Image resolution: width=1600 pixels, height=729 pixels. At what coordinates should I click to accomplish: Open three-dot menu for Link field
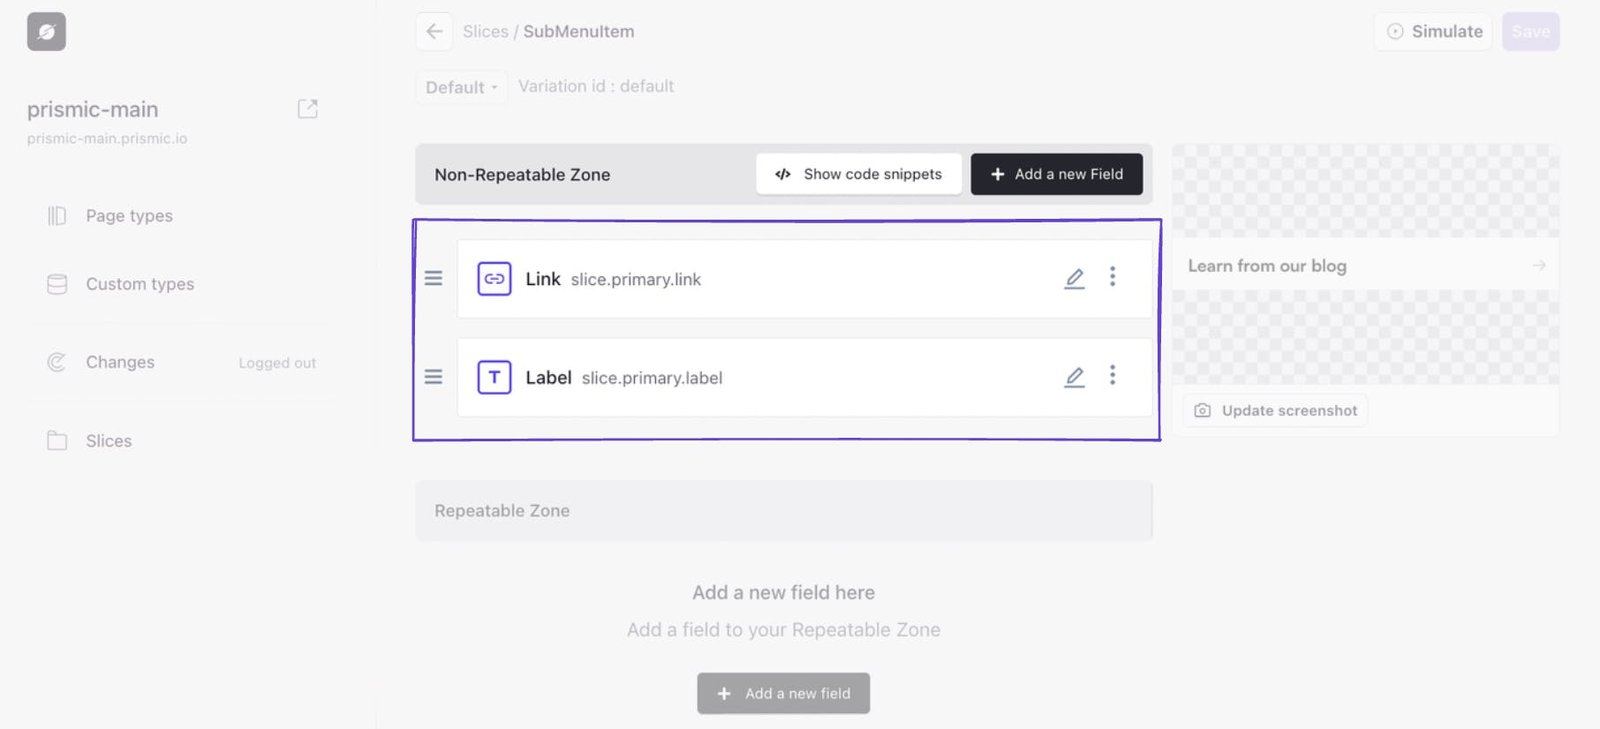[x=1112, y=277]
